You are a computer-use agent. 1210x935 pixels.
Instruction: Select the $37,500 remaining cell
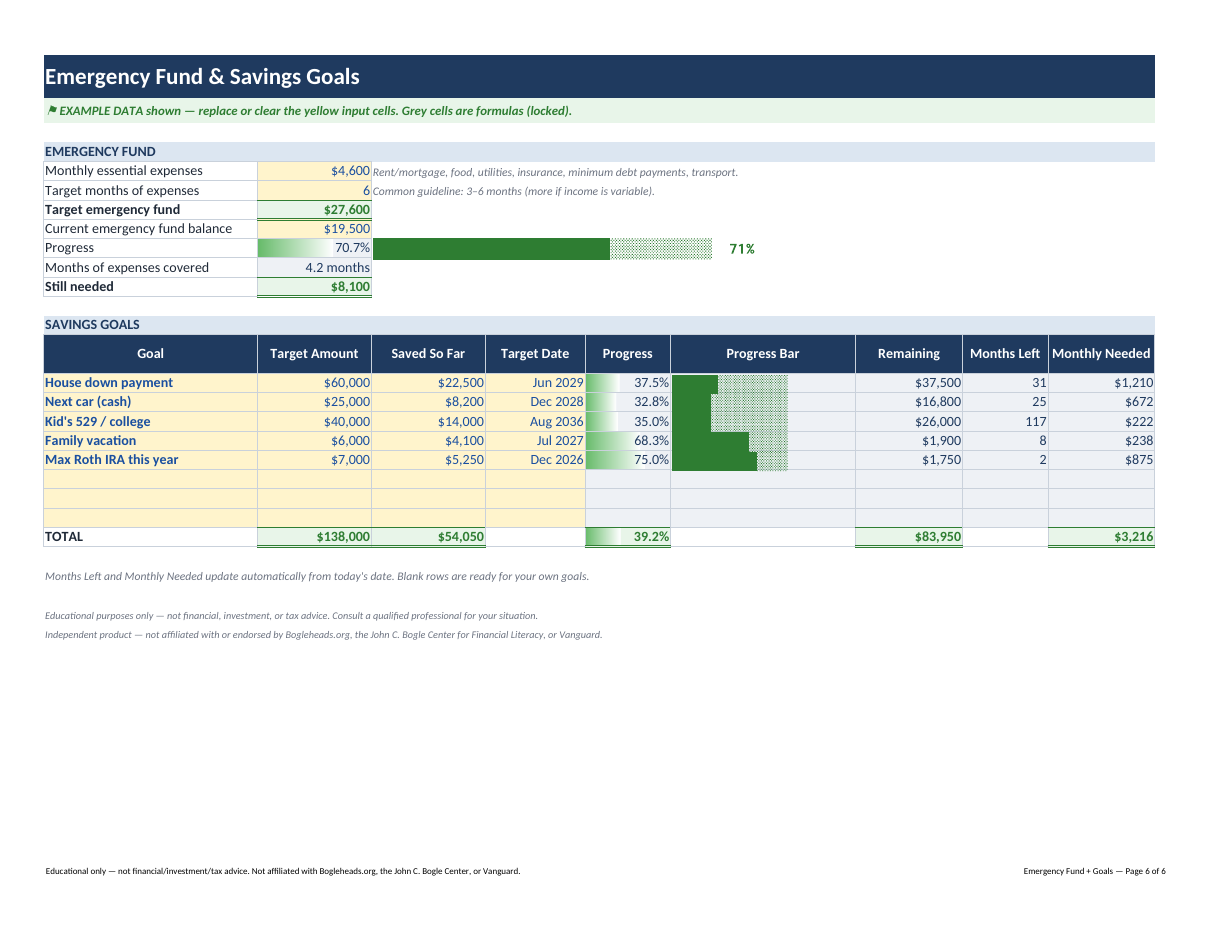909,383
